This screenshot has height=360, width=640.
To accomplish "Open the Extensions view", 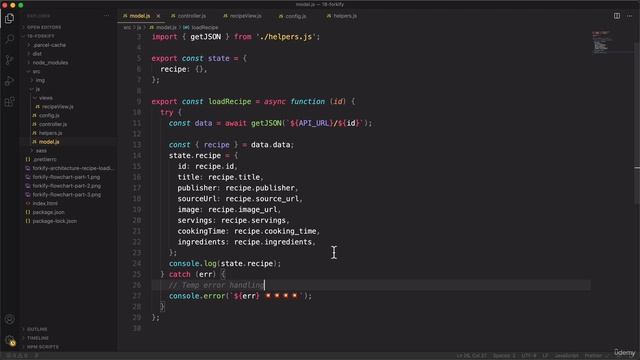I will (x=9, y=102).
